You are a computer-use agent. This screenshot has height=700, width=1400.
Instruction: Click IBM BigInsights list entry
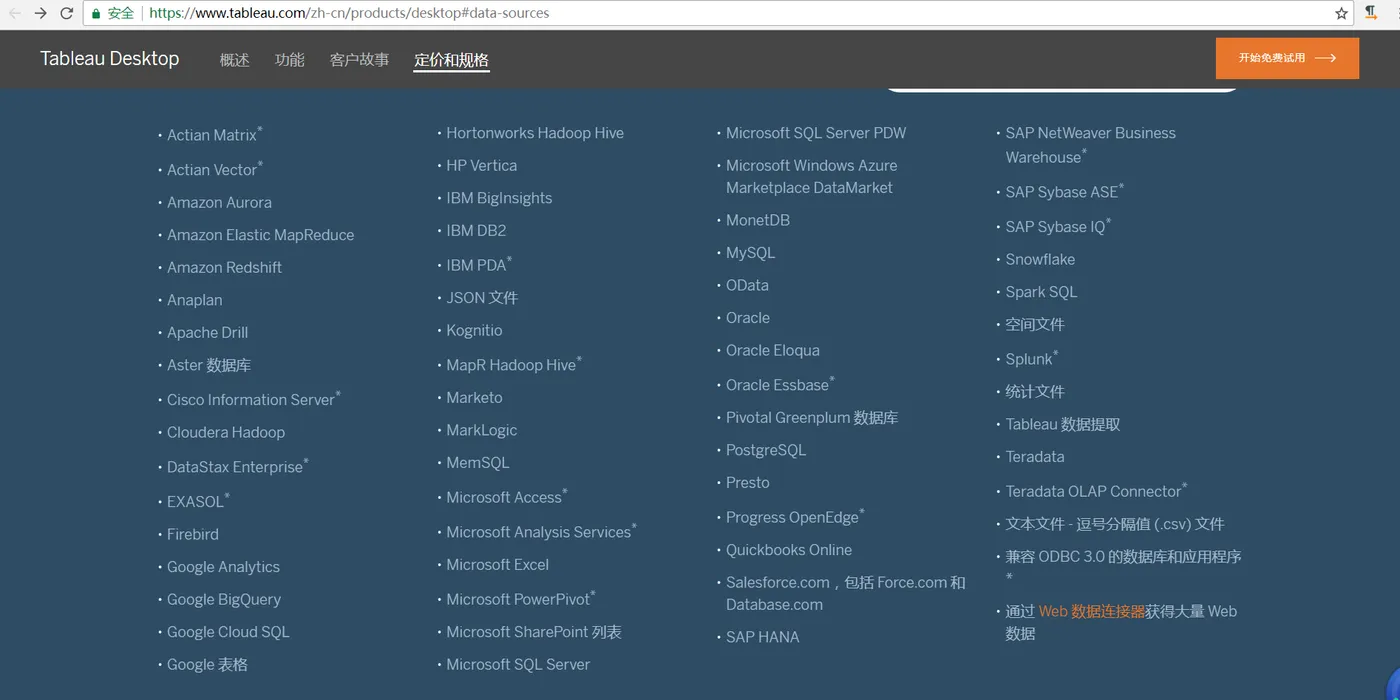(x=499, y=198)
